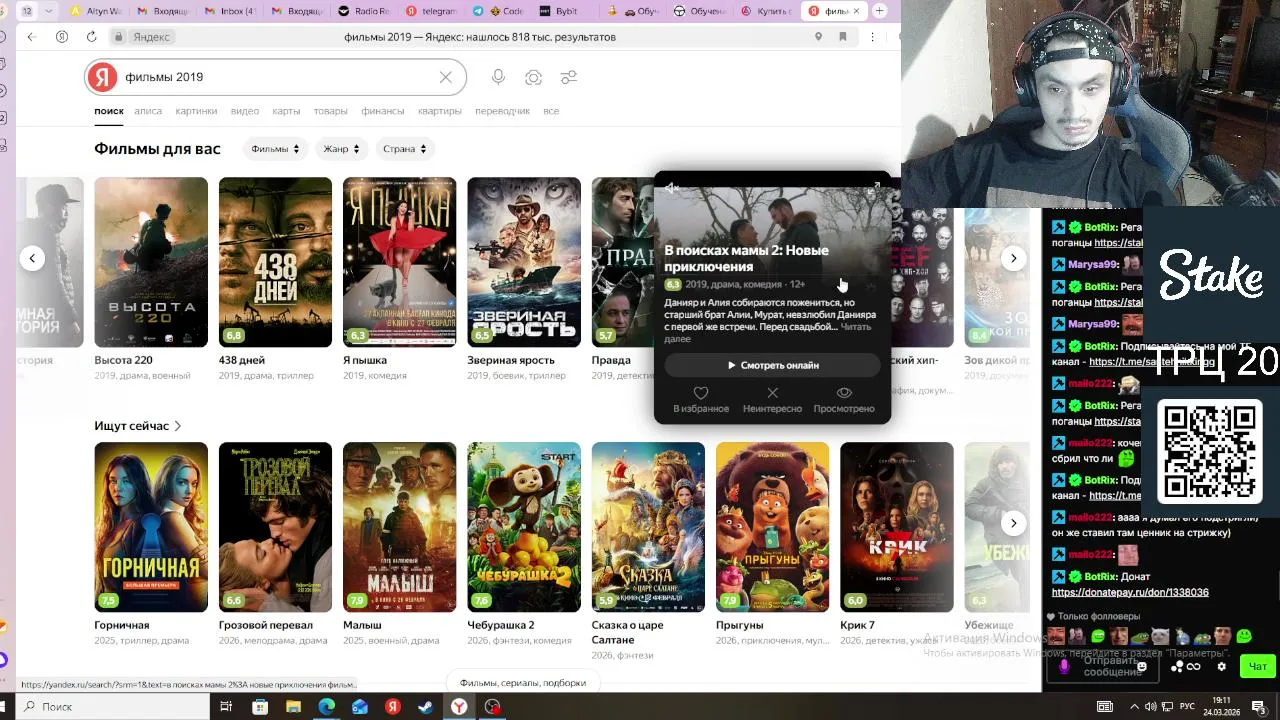The width and height of the screenshot is (1280, 720).
Task: Open the donatepay.ru donation link in chat
Action: tap(1132, 593)
